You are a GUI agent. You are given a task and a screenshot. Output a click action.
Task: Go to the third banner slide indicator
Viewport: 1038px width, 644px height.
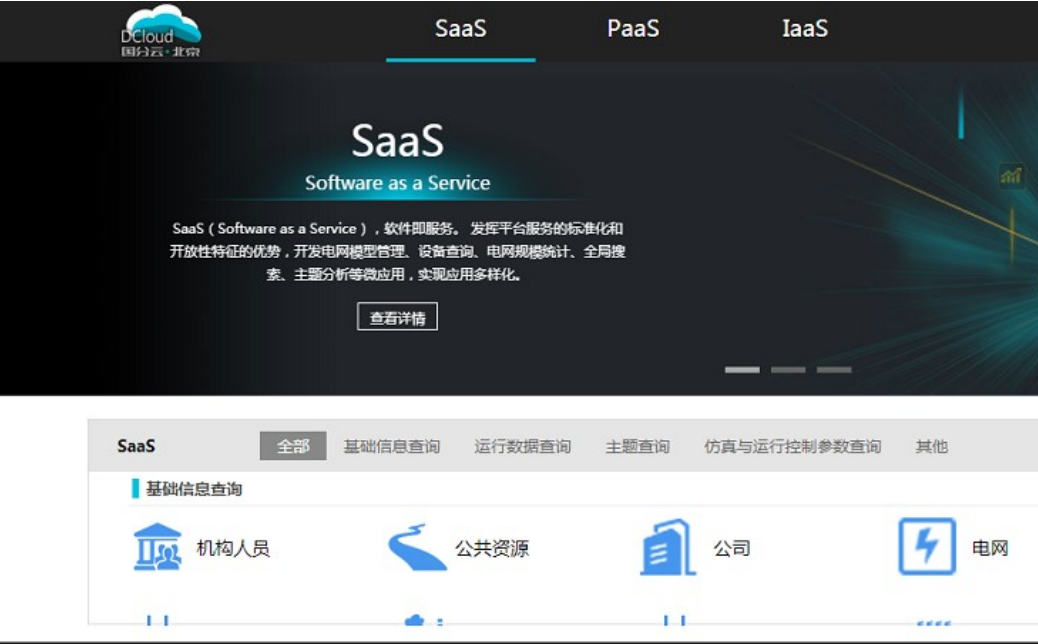pos(834,370)
